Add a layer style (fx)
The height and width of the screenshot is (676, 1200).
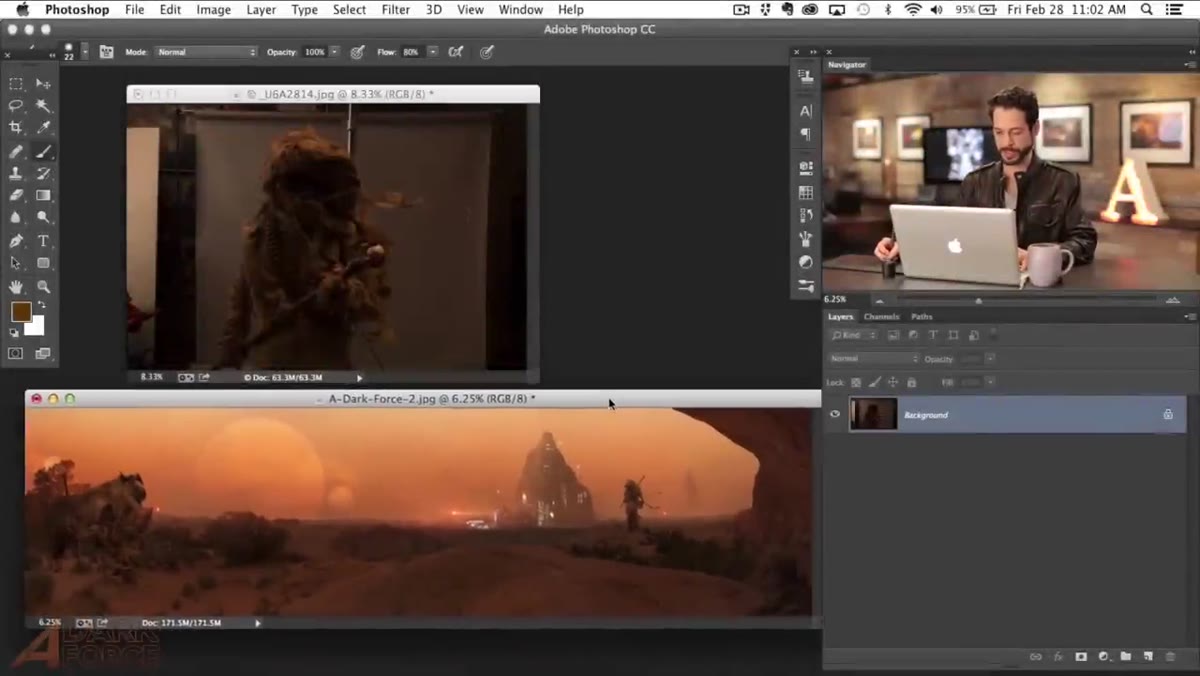click(1059, 657)
